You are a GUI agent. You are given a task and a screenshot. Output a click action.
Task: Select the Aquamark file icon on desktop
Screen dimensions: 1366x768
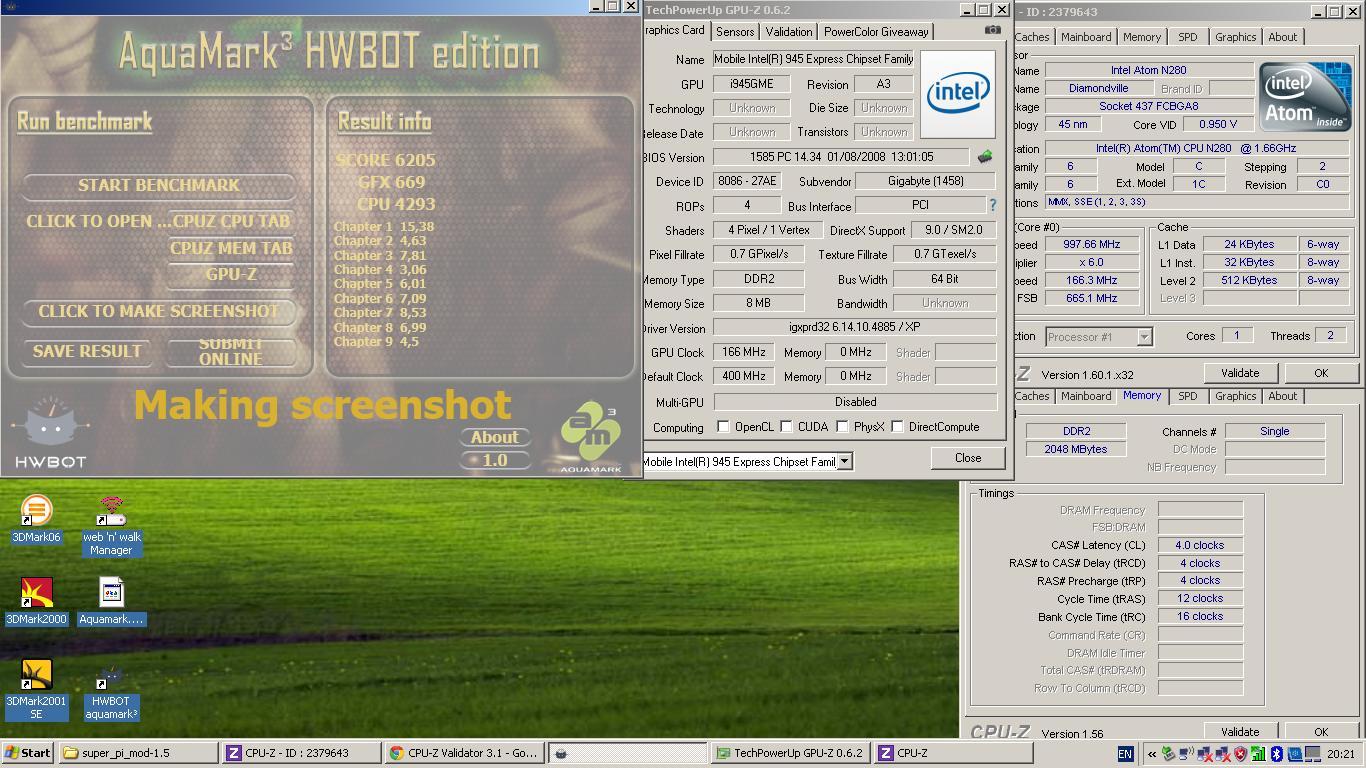pos(111,601)
